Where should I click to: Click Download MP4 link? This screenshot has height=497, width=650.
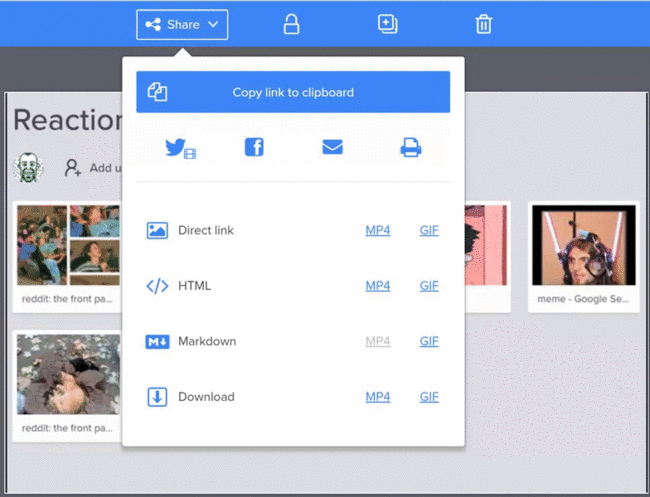pos(378,397)
